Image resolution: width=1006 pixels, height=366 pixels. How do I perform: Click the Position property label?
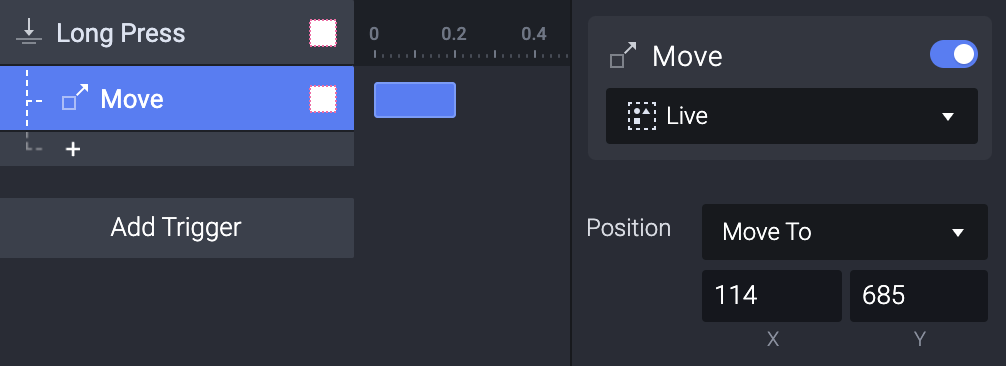pos(629,228)
